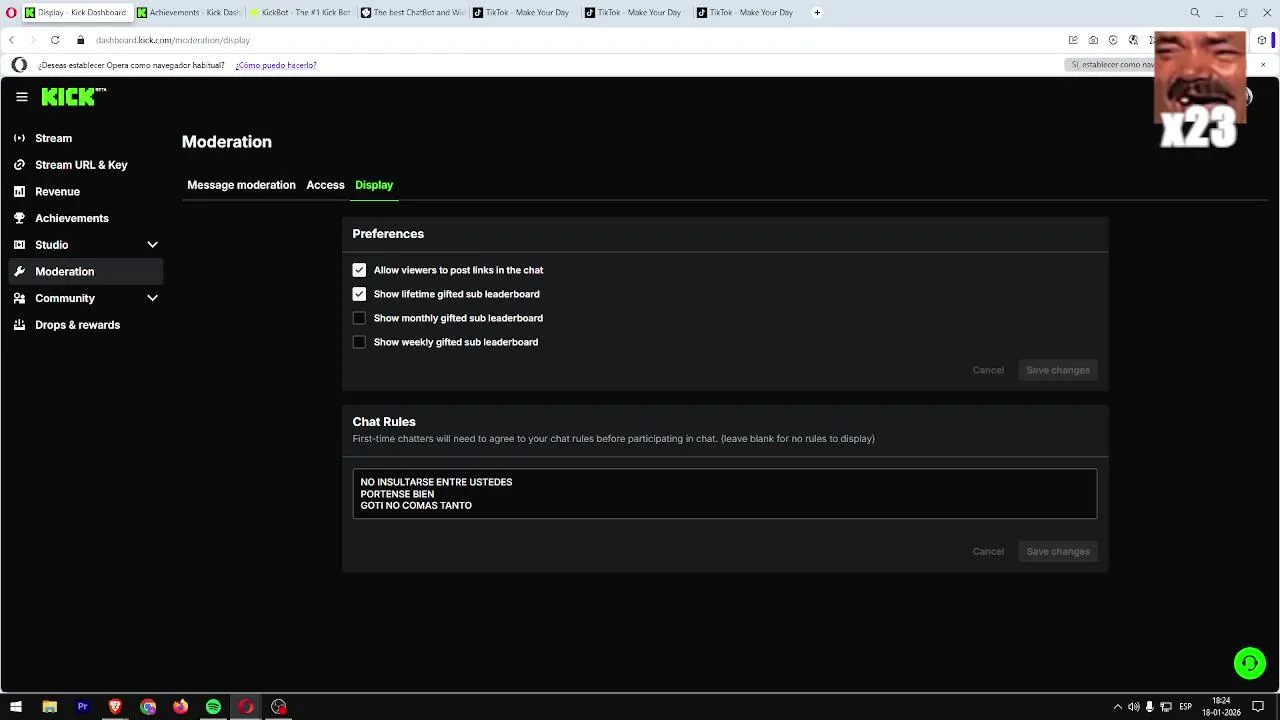
Task: Click 'Sí, establecer como nav...' button
Action: pos(1110,65)
